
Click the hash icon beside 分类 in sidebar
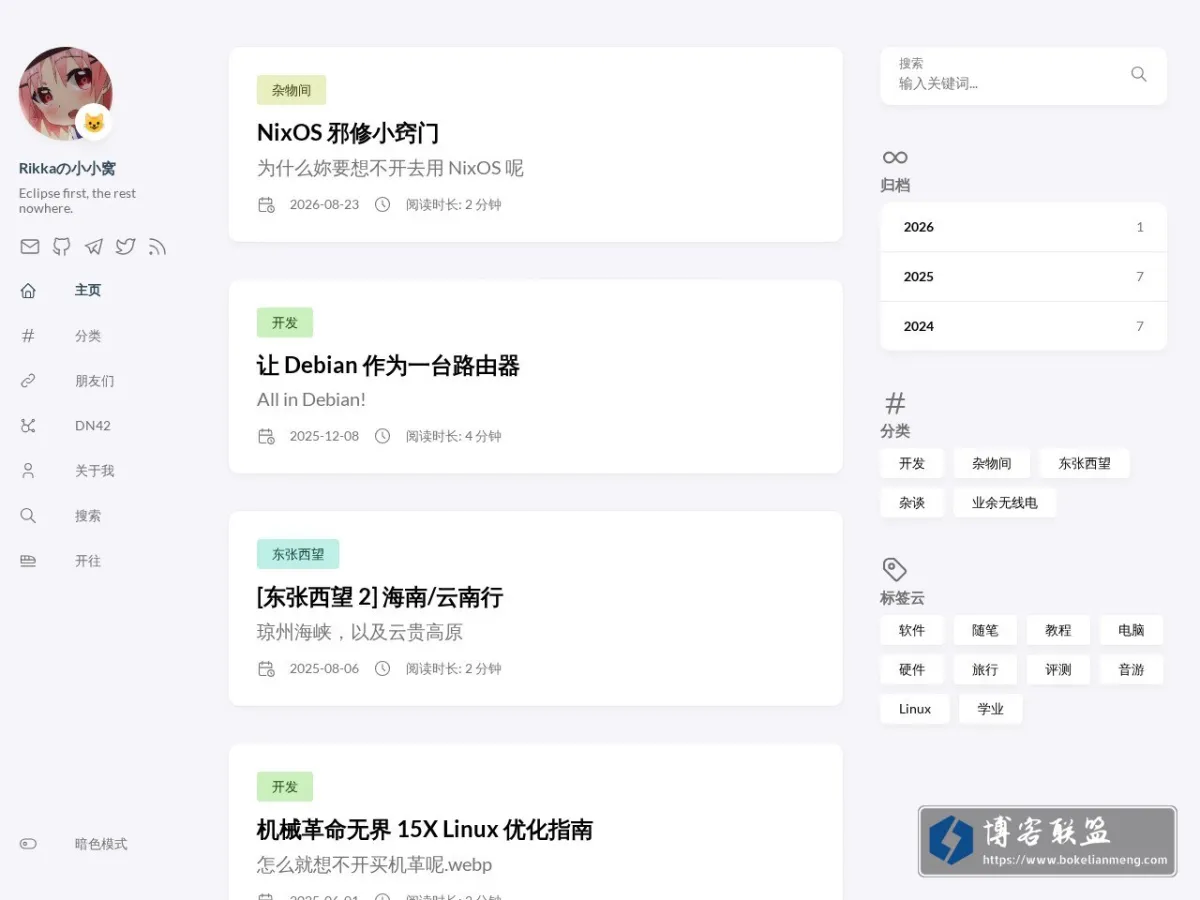pyautogui.click(x=28, y=336)
